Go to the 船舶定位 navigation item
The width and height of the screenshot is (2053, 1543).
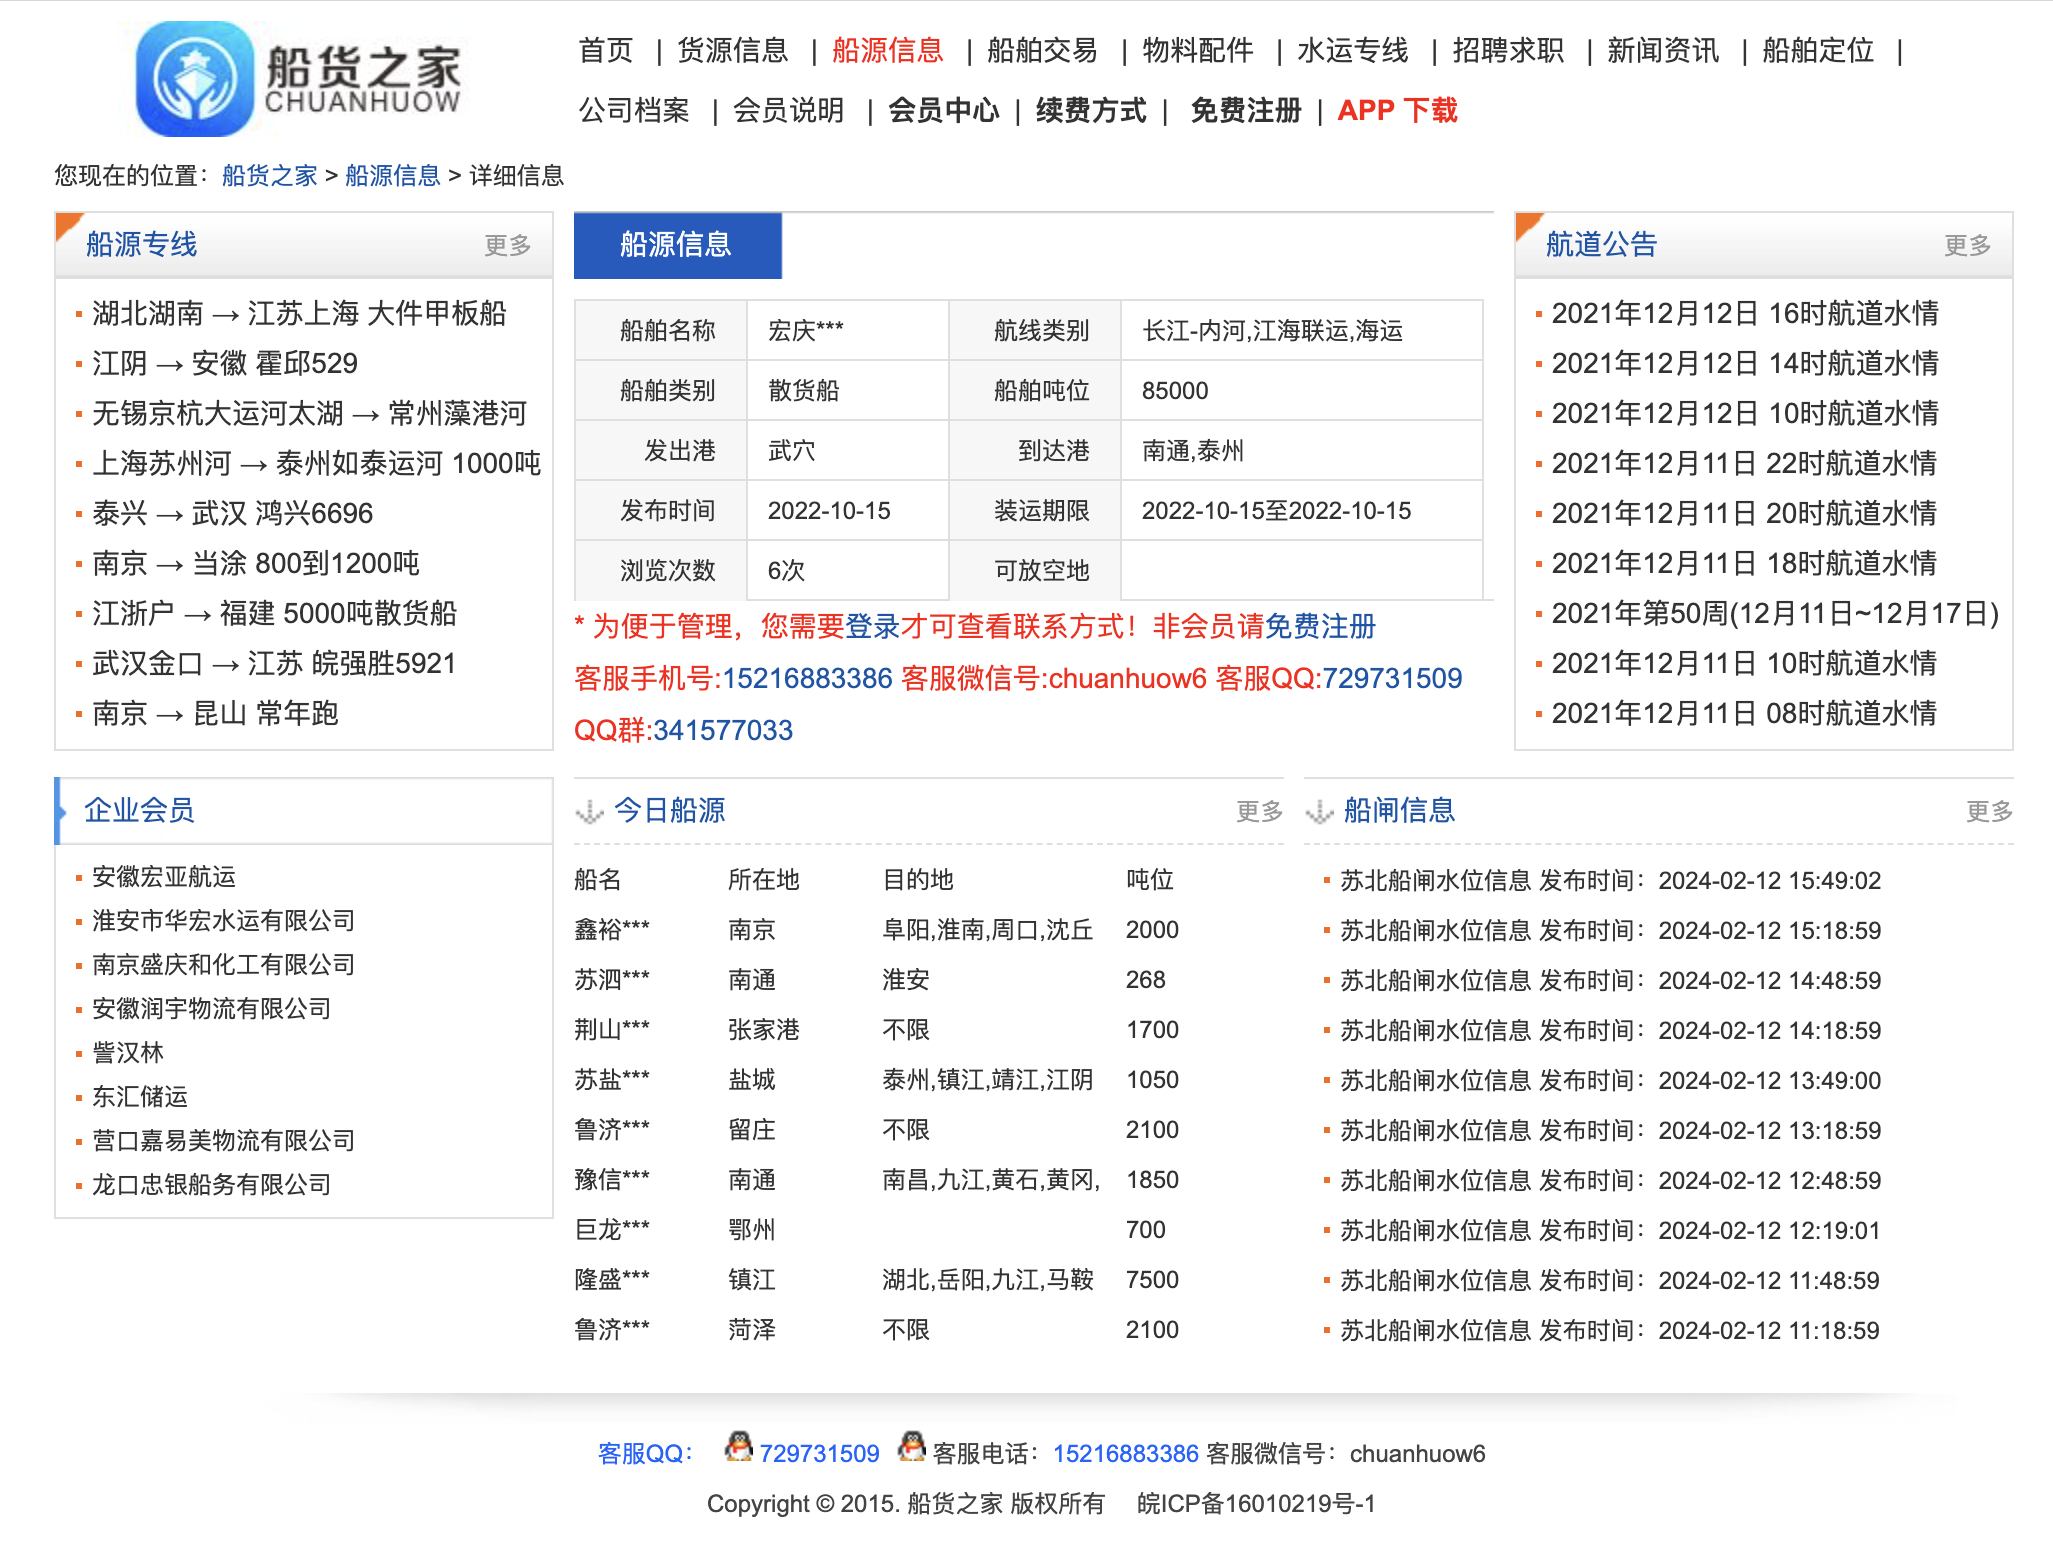(x=1817, y=50)
